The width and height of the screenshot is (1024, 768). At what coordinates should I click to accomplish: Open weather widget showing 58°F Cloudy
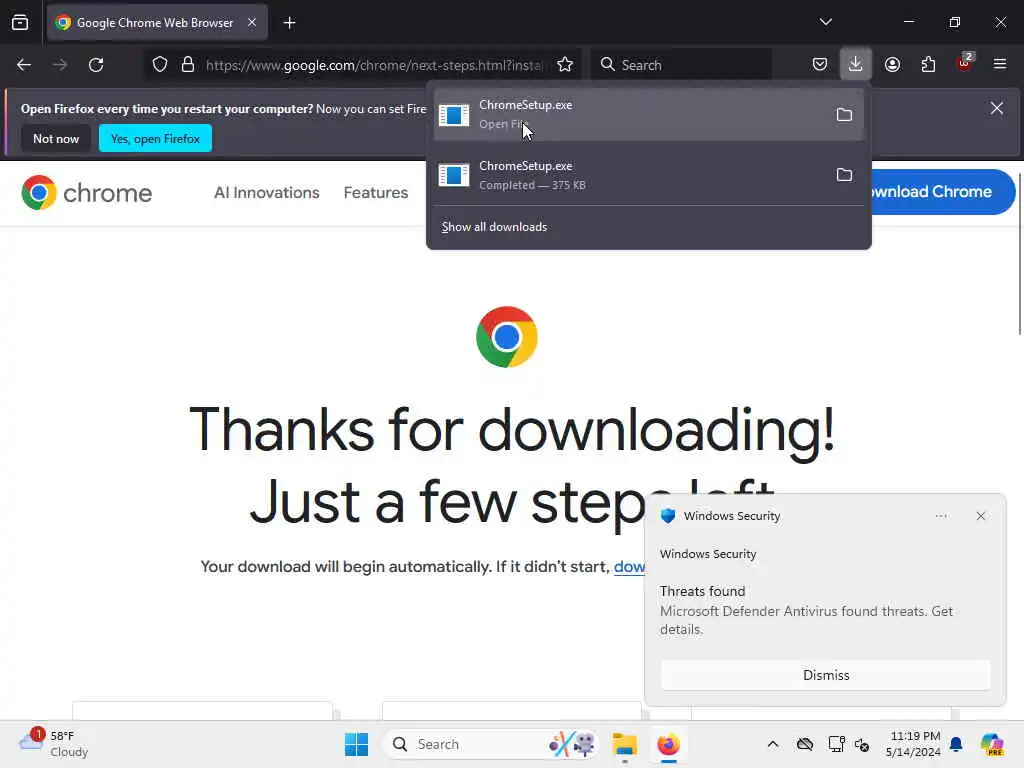tap(54, 744)
